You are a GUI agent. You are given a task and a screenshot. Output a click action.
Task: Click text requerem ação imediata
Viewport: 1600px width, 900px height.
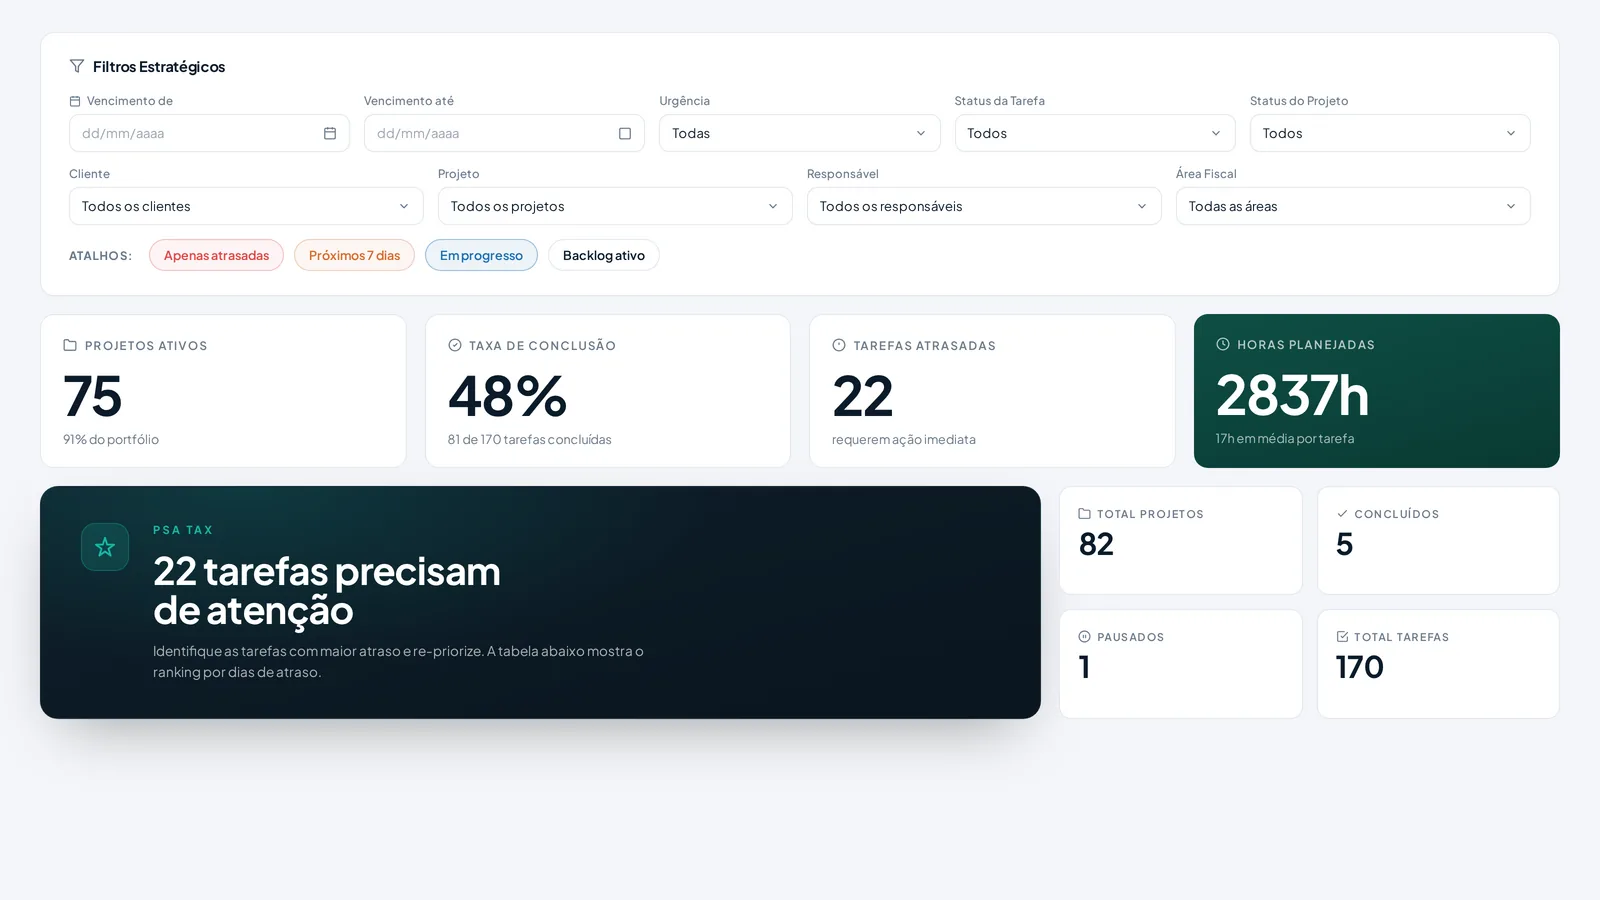[904, 439]
